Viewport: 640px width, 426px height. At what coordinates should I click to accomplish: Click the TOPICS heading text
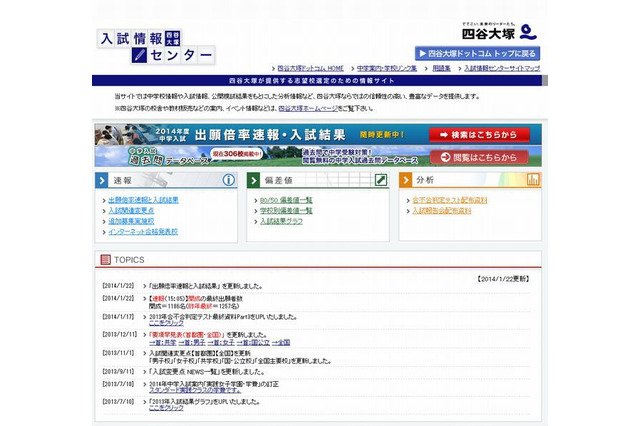click(x=129, y=260)
